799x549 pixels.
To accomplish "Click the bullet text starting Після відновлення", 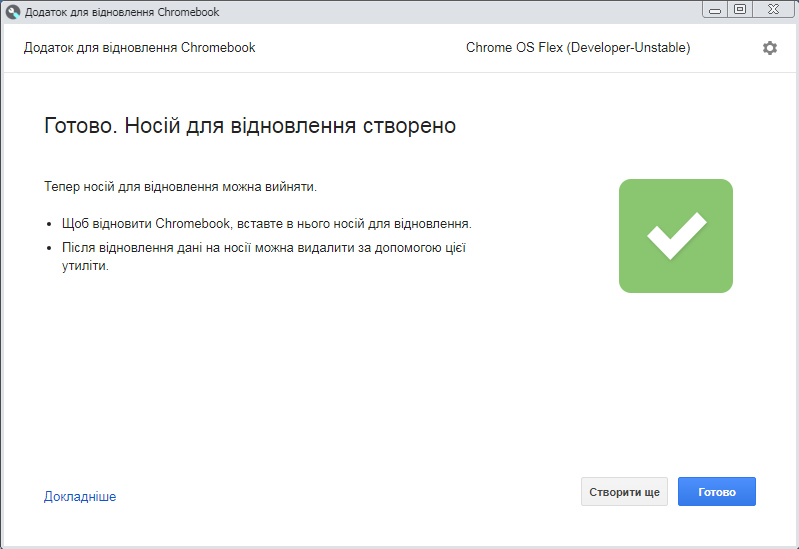I will pyautogui.click(x=264, y=247).
